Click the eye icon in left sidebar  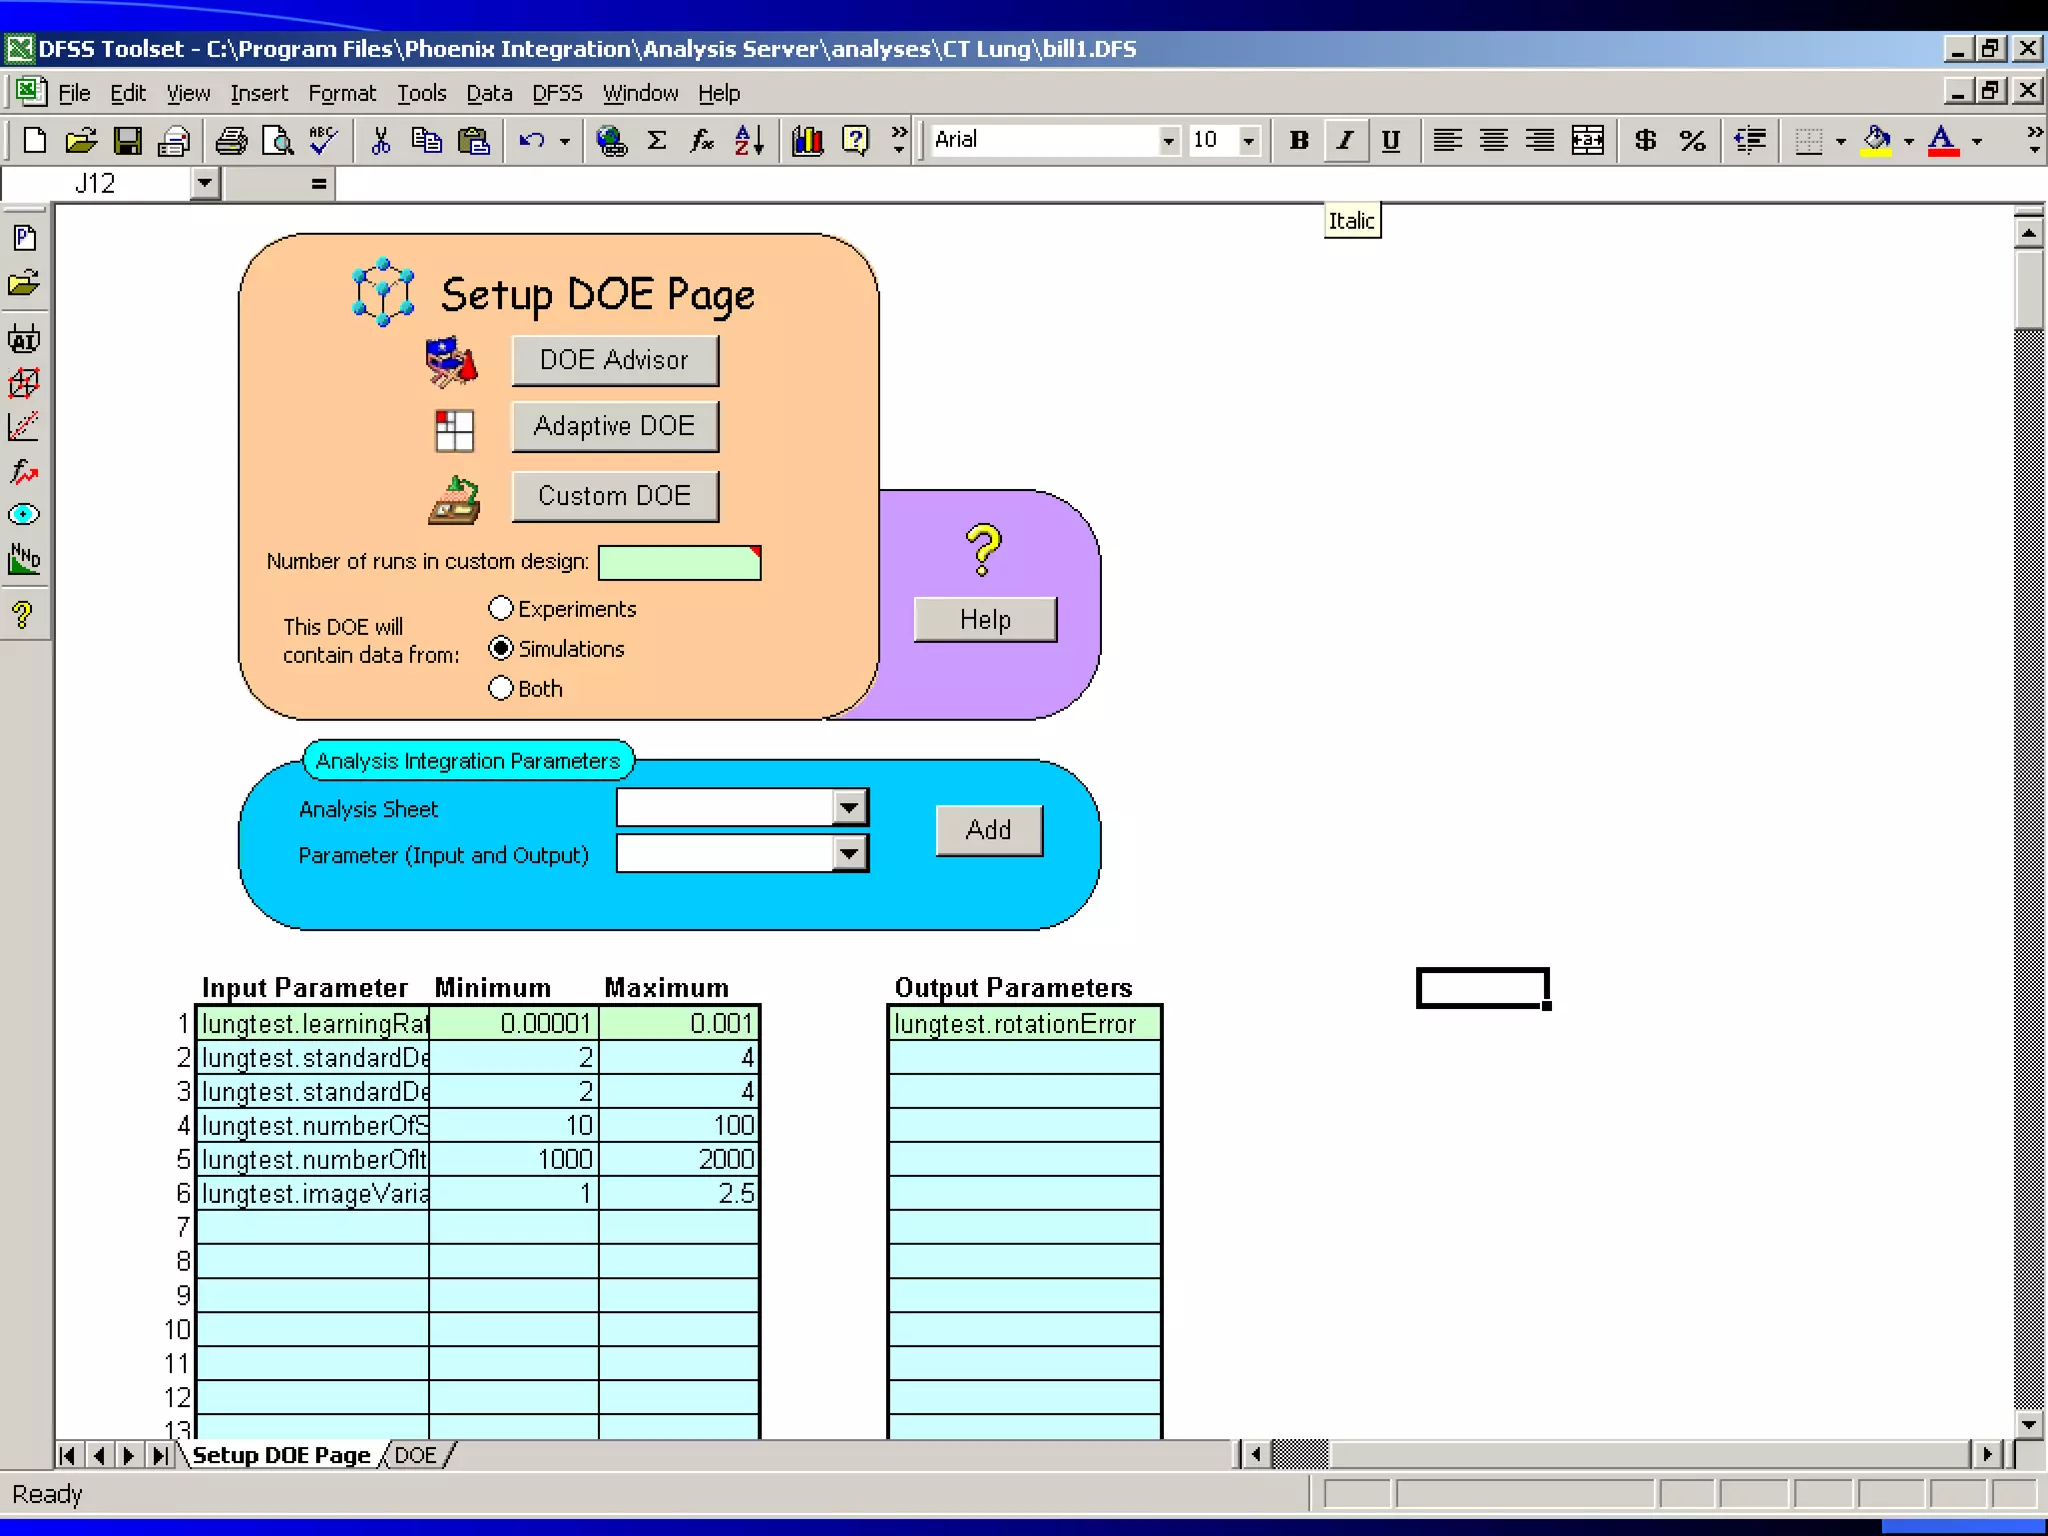pyautogui.click(x=24, y=515)
